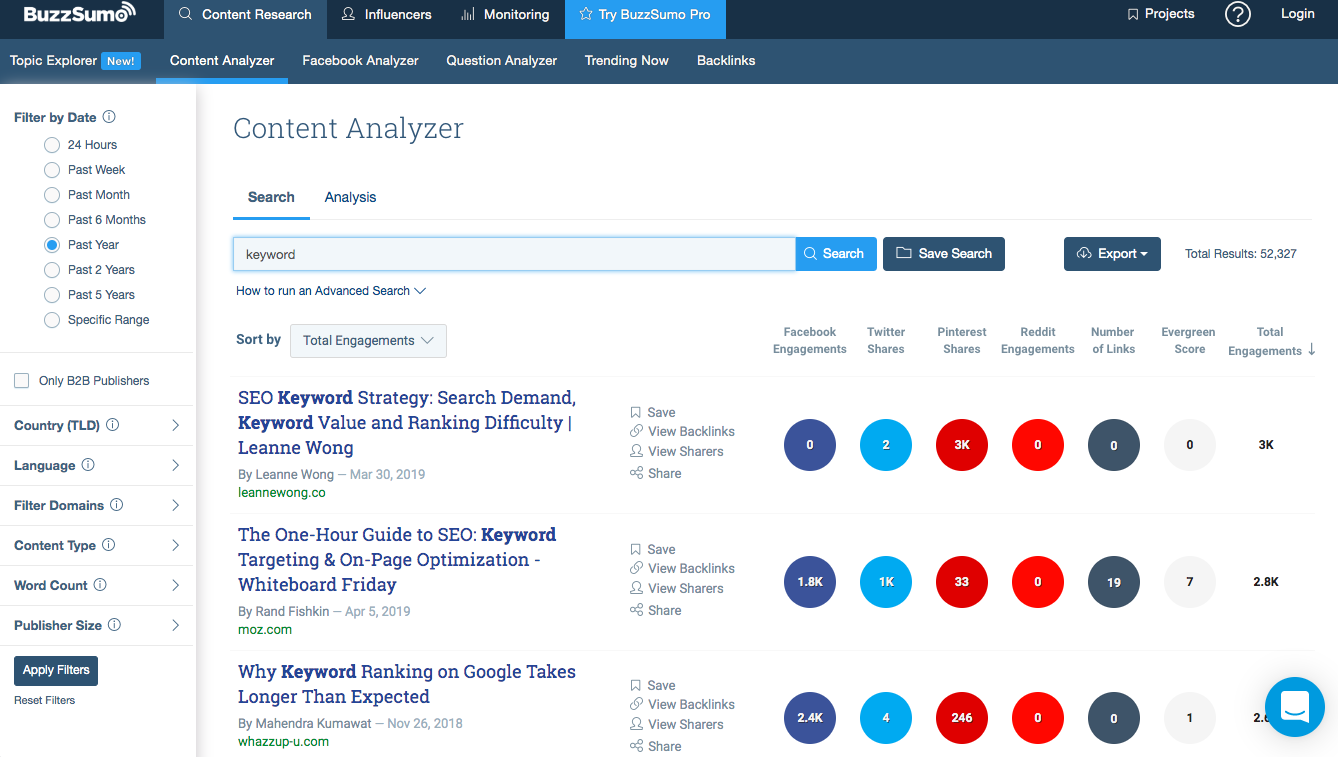Select the Past 2 Years date filter

click(x=52, y=270)
